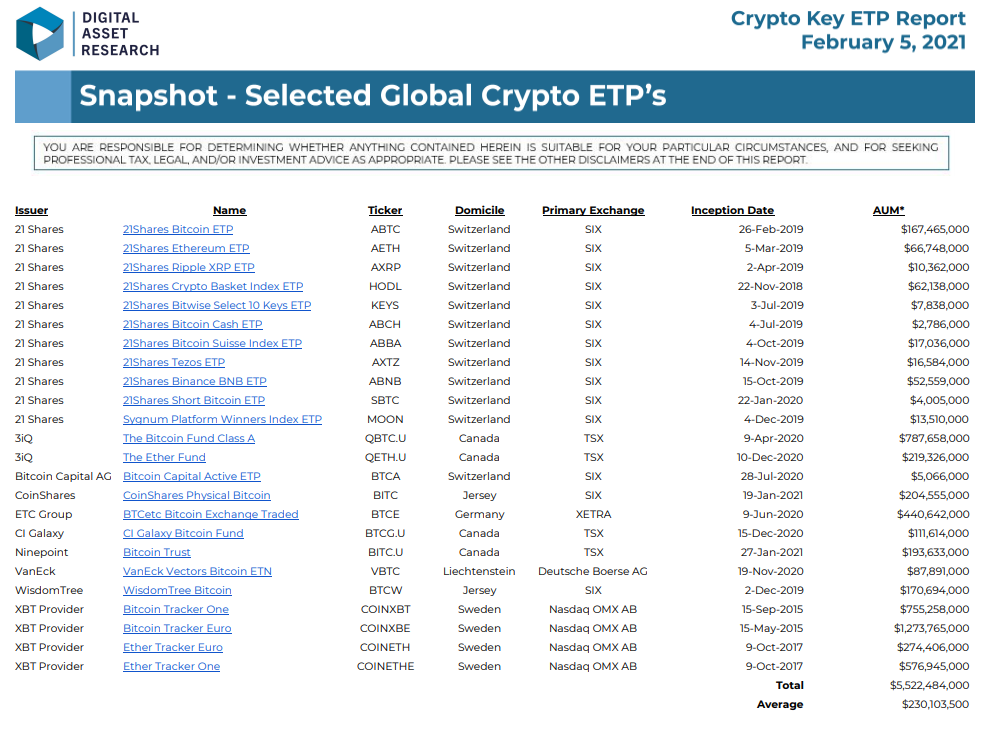The width and height of the screenshot is (1008, 736).
Task: Click the $1,273,765,000 AUM value
Action: (932, 628)
